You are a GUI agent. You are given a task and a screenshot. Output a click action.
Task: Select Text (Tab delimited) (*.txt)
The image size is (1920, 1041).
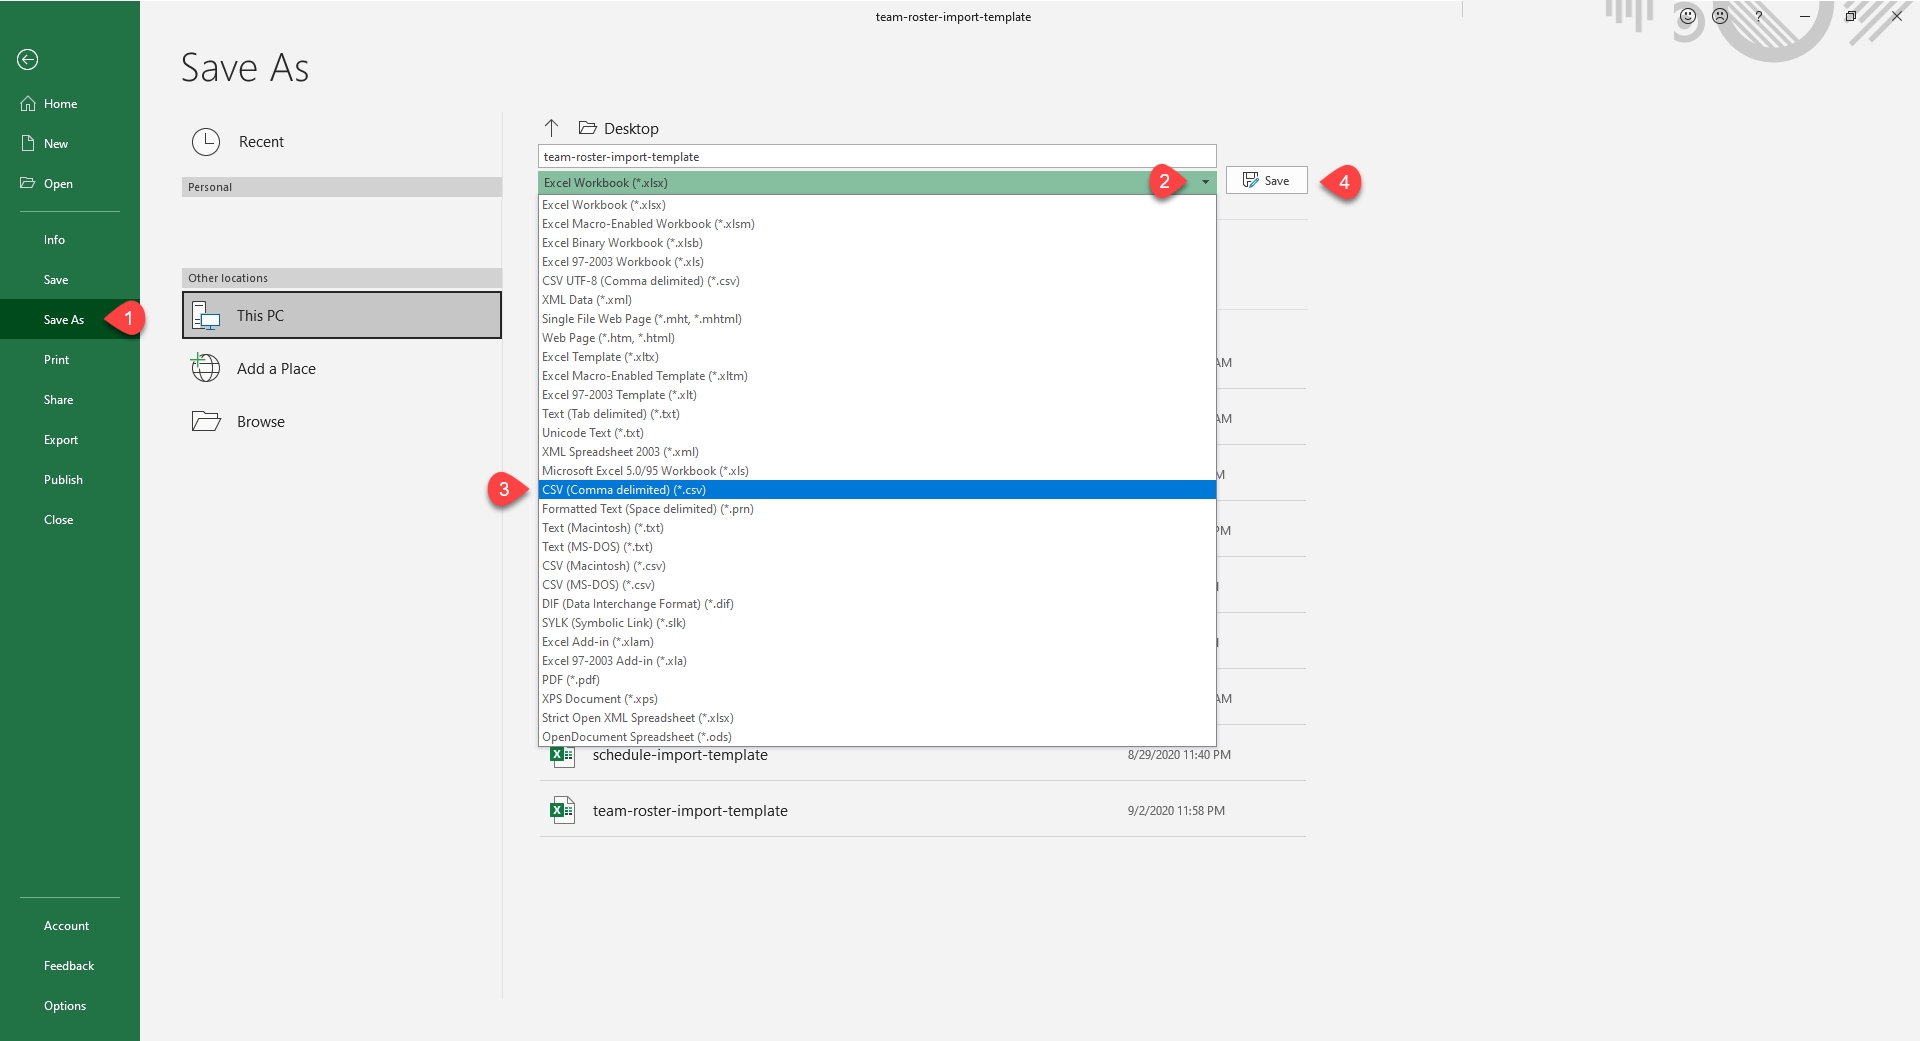click(x=877, y=414)
